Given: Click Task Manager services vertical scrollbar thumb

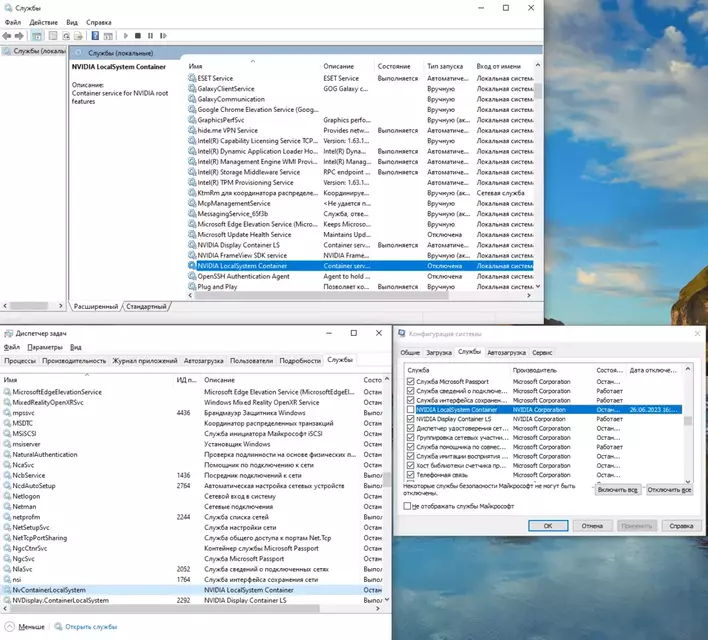Looking at the screenshot, I should (387, 479).
